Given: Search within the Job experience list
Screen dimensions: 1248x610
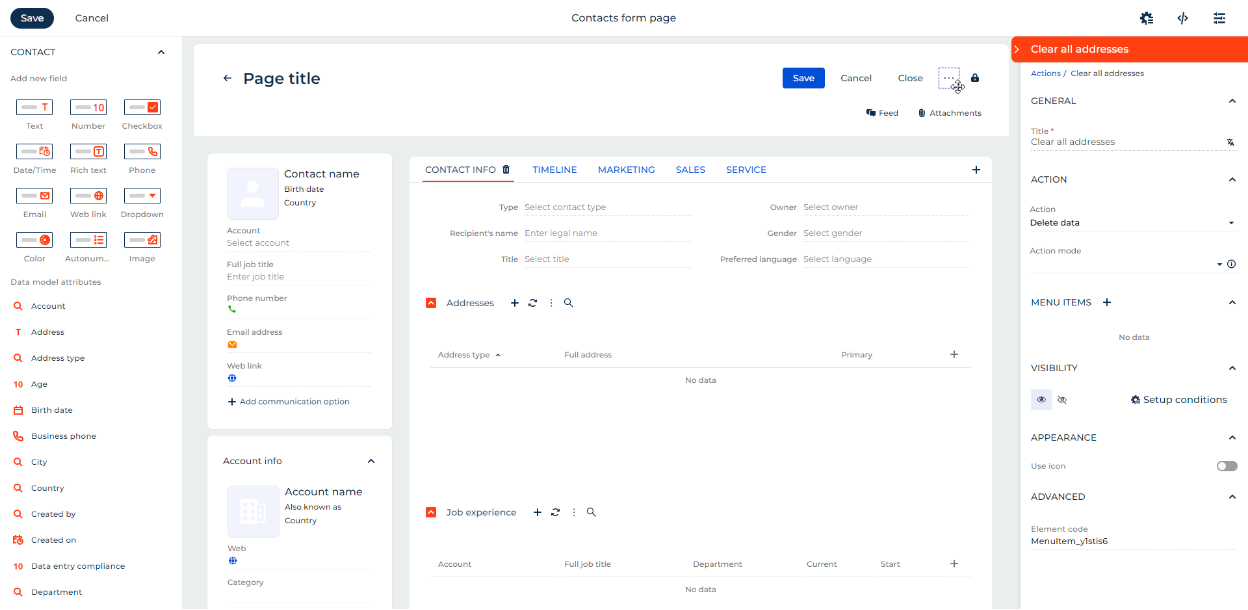Looking at the screenshot, I should pyautogui.click(x=591, y=511).
